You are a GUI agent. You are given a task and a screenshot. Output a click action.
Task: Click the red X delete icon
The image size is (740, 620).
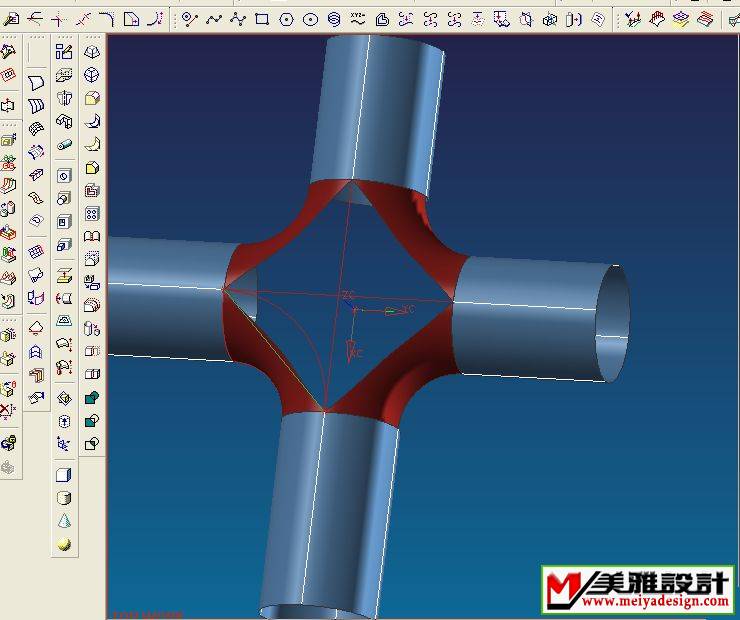tap(8, 410)
